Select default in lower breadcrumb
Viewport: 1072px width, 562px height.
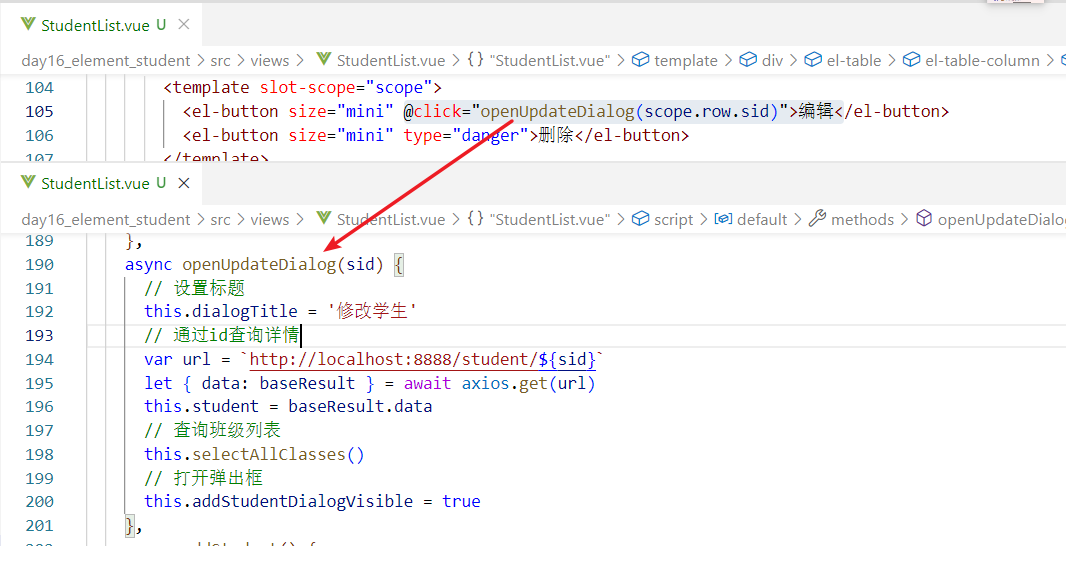point(762,219)
